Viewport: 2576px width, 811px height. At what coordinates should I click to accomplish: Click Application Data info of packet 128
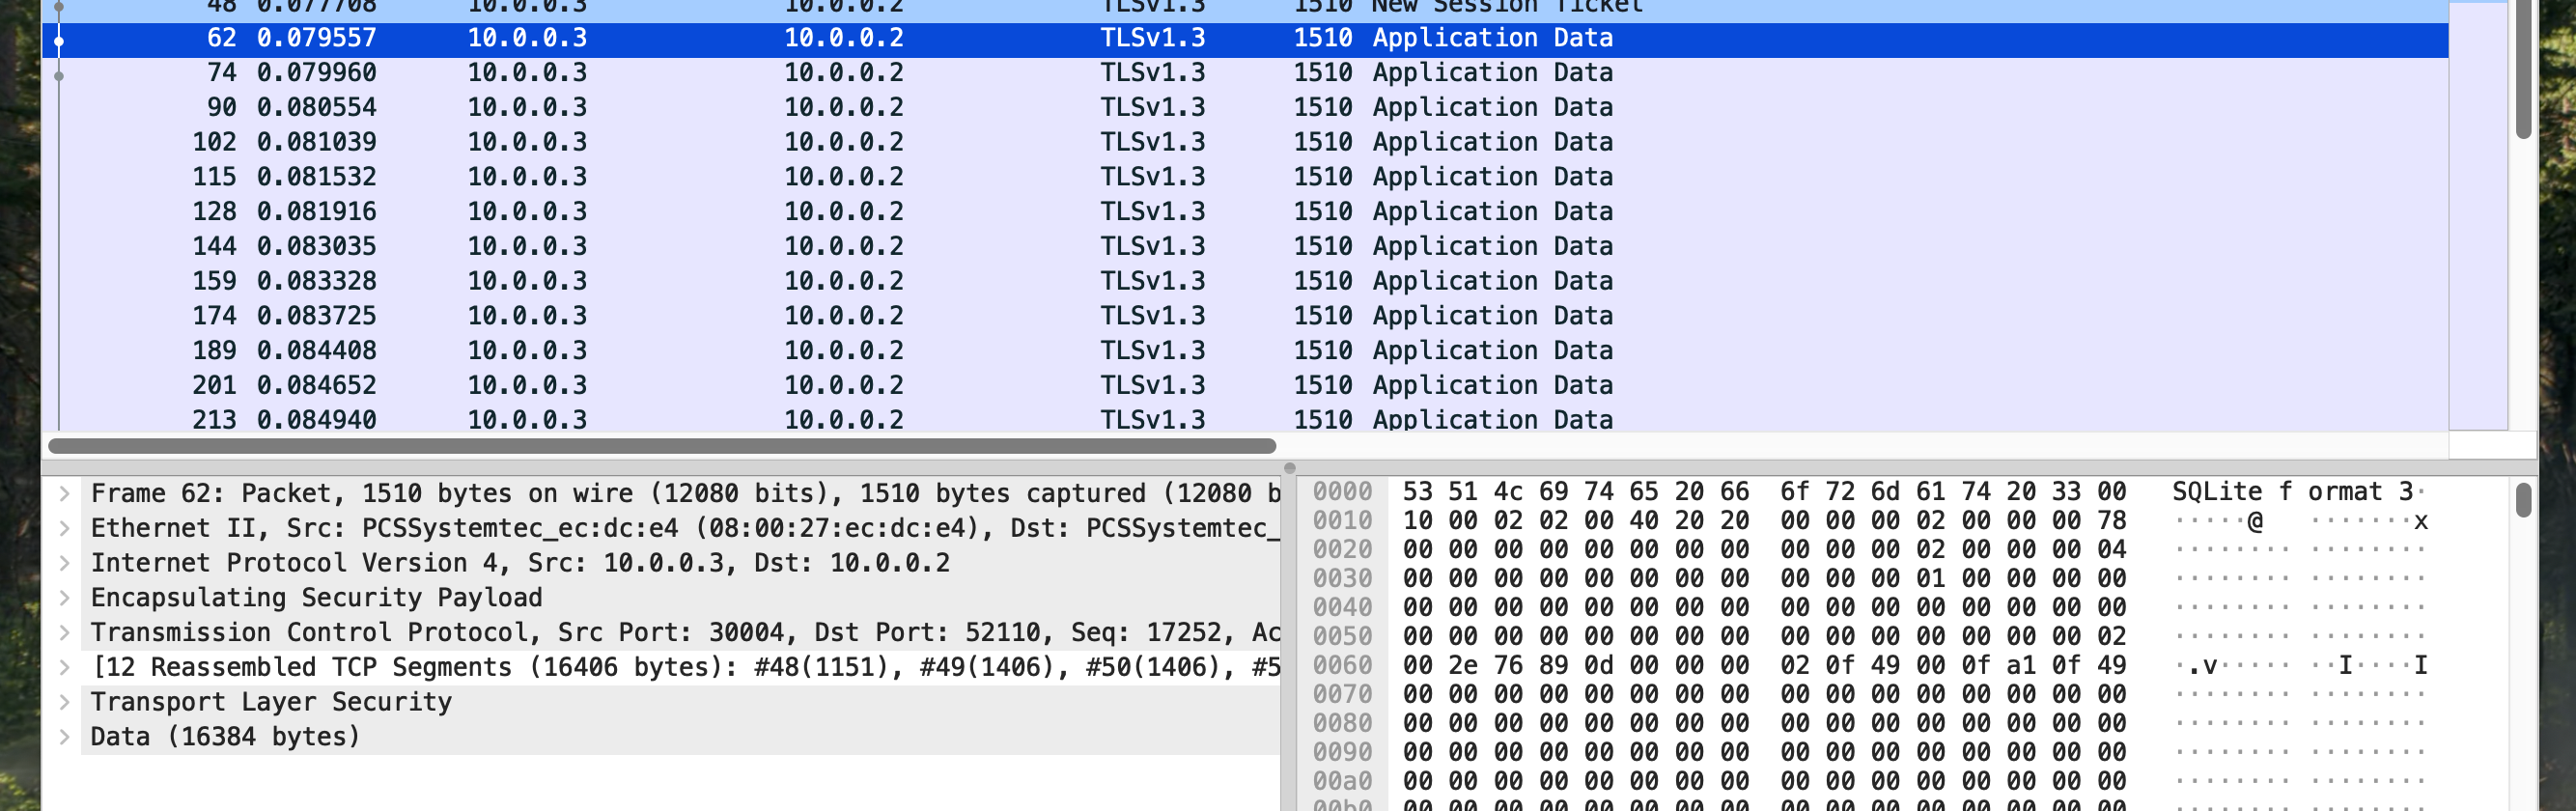1492,212
